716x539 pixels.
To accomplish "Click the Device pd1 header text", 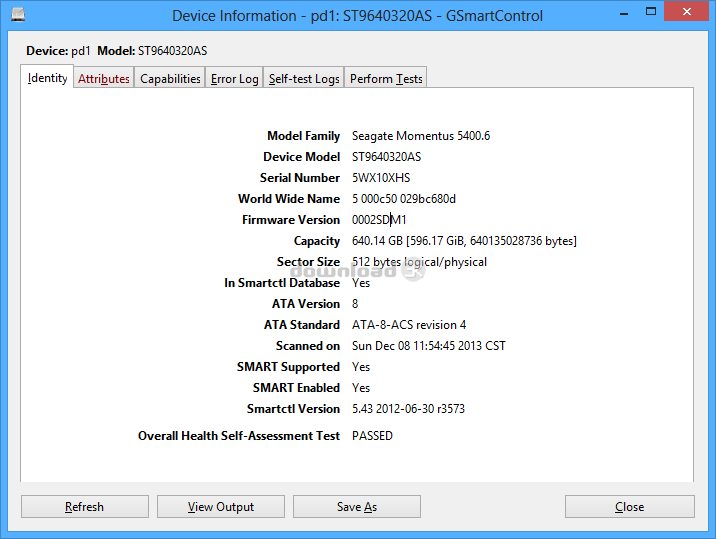I will [58, 51].
